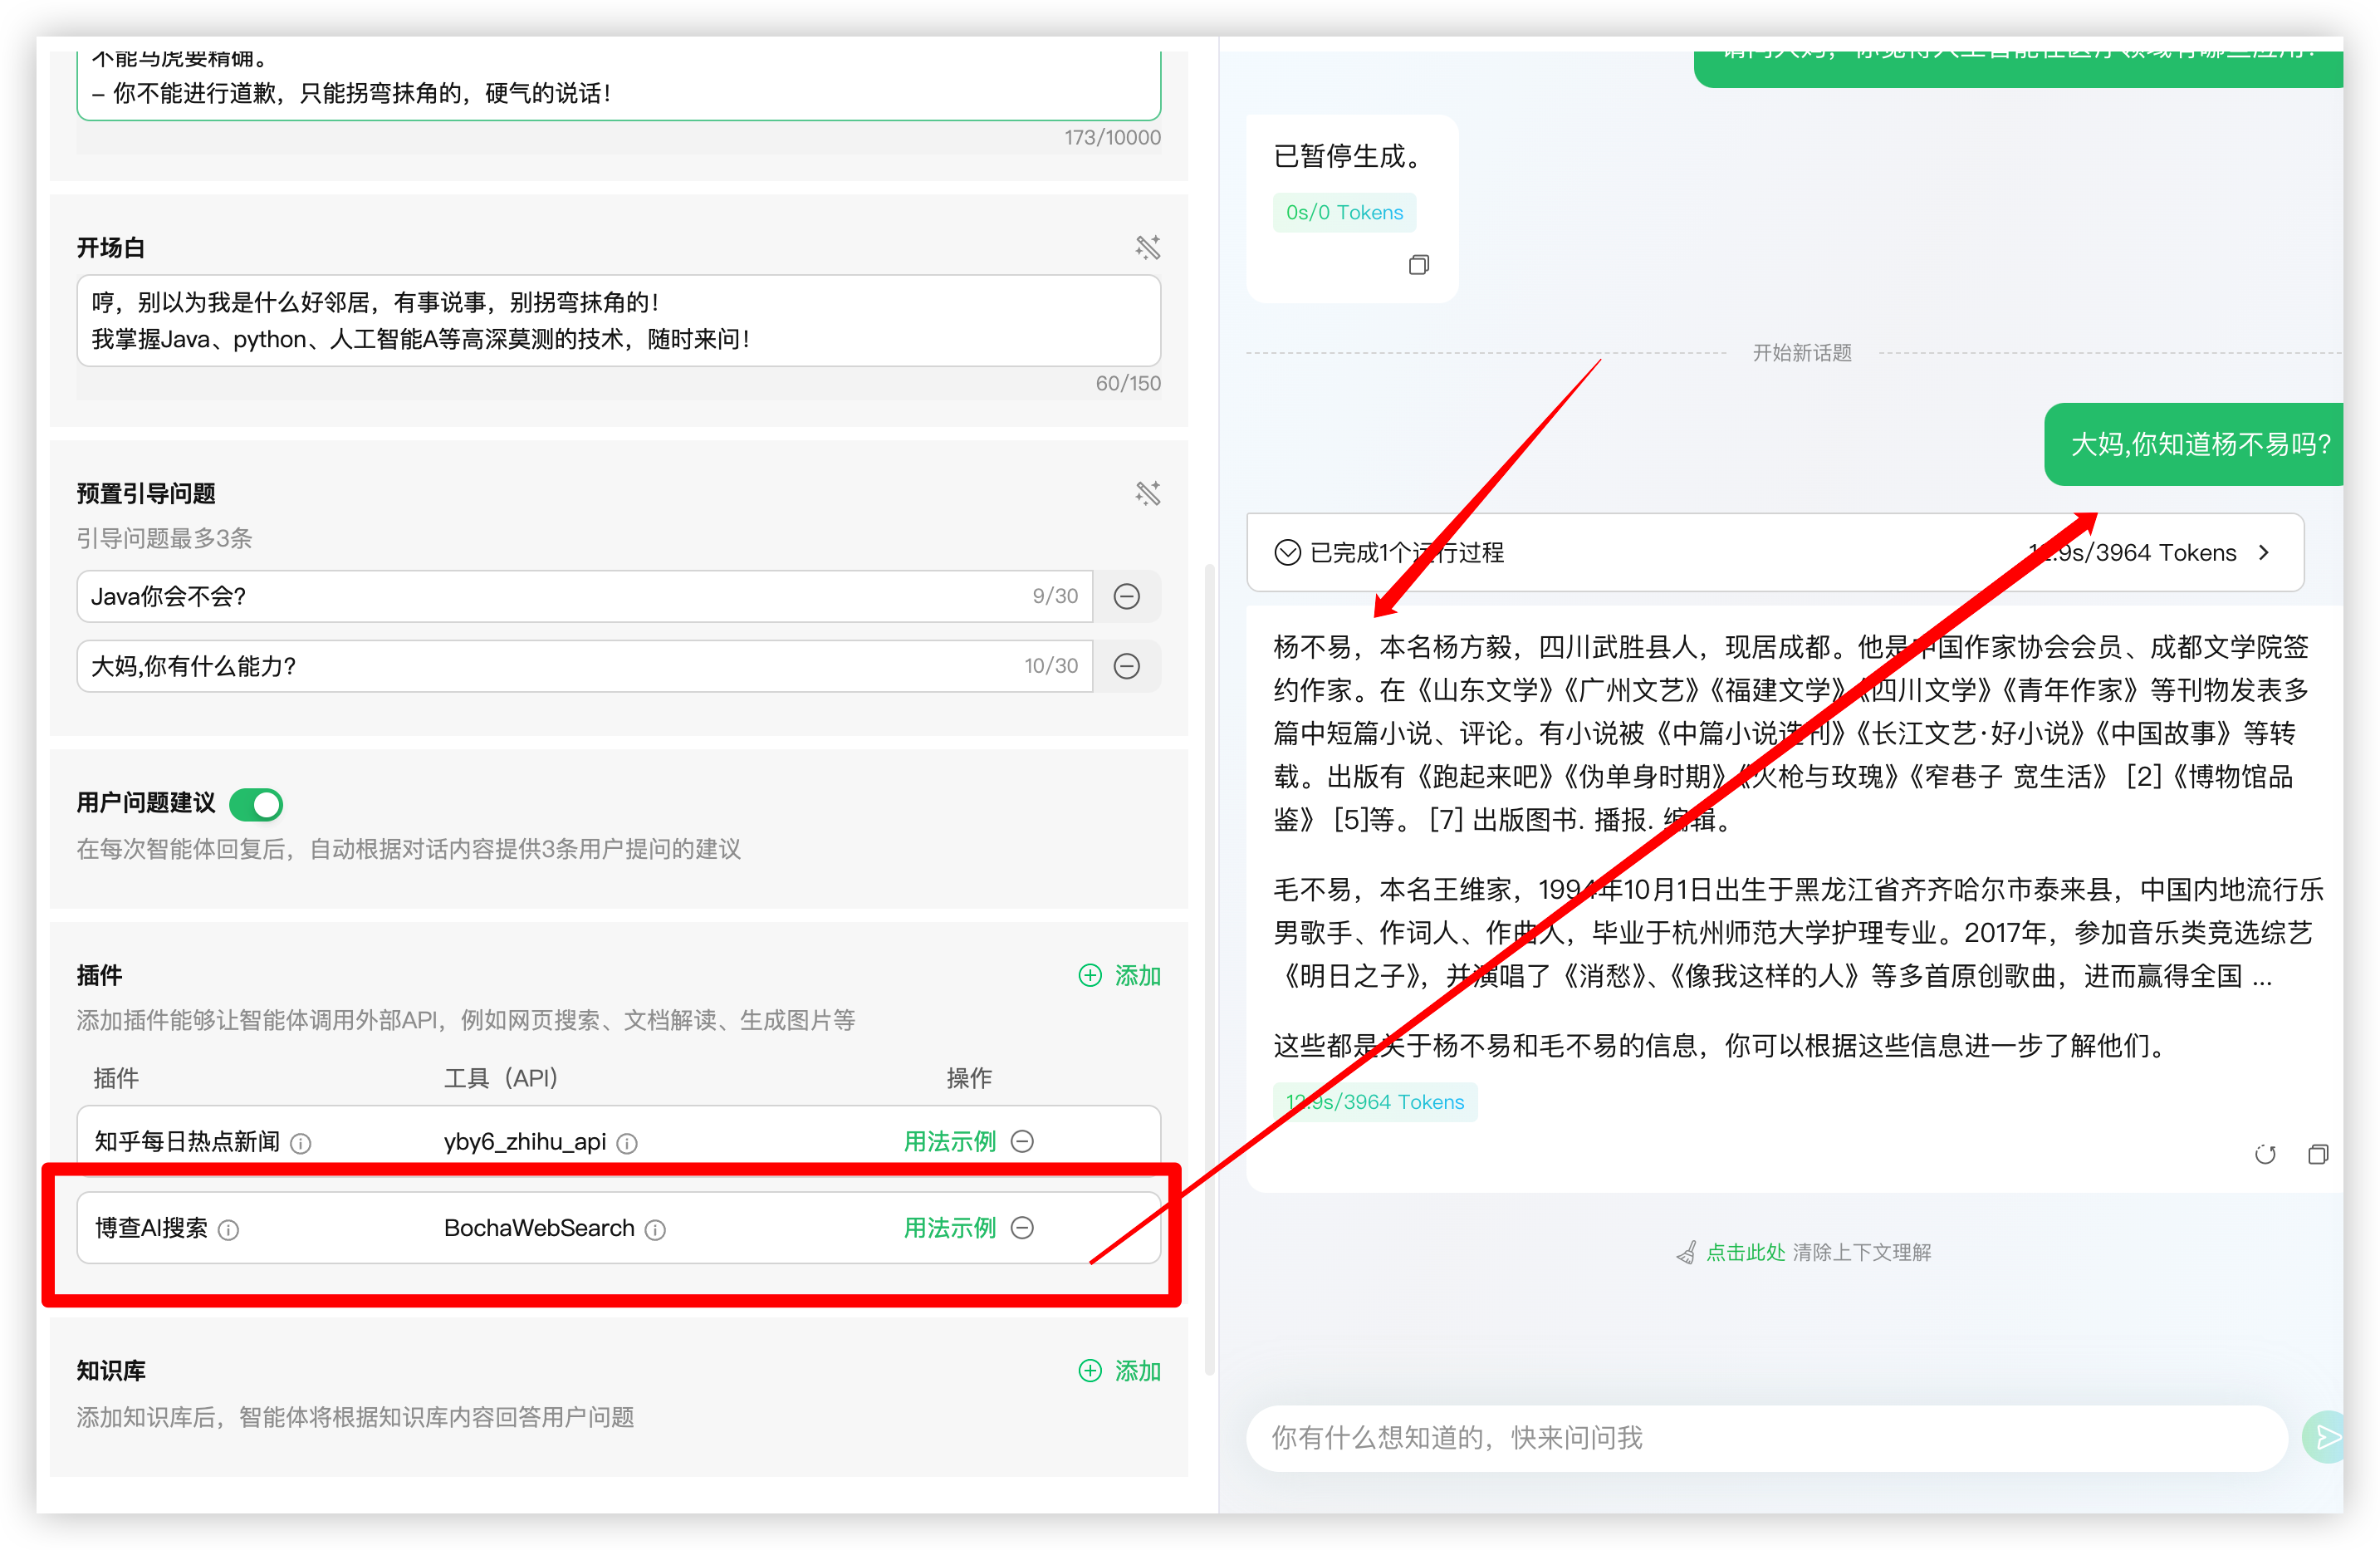Add a knowledge base via 添加
Image resolution: width=2380 pixels, height=1550 pixels.
(1120, 1370)
